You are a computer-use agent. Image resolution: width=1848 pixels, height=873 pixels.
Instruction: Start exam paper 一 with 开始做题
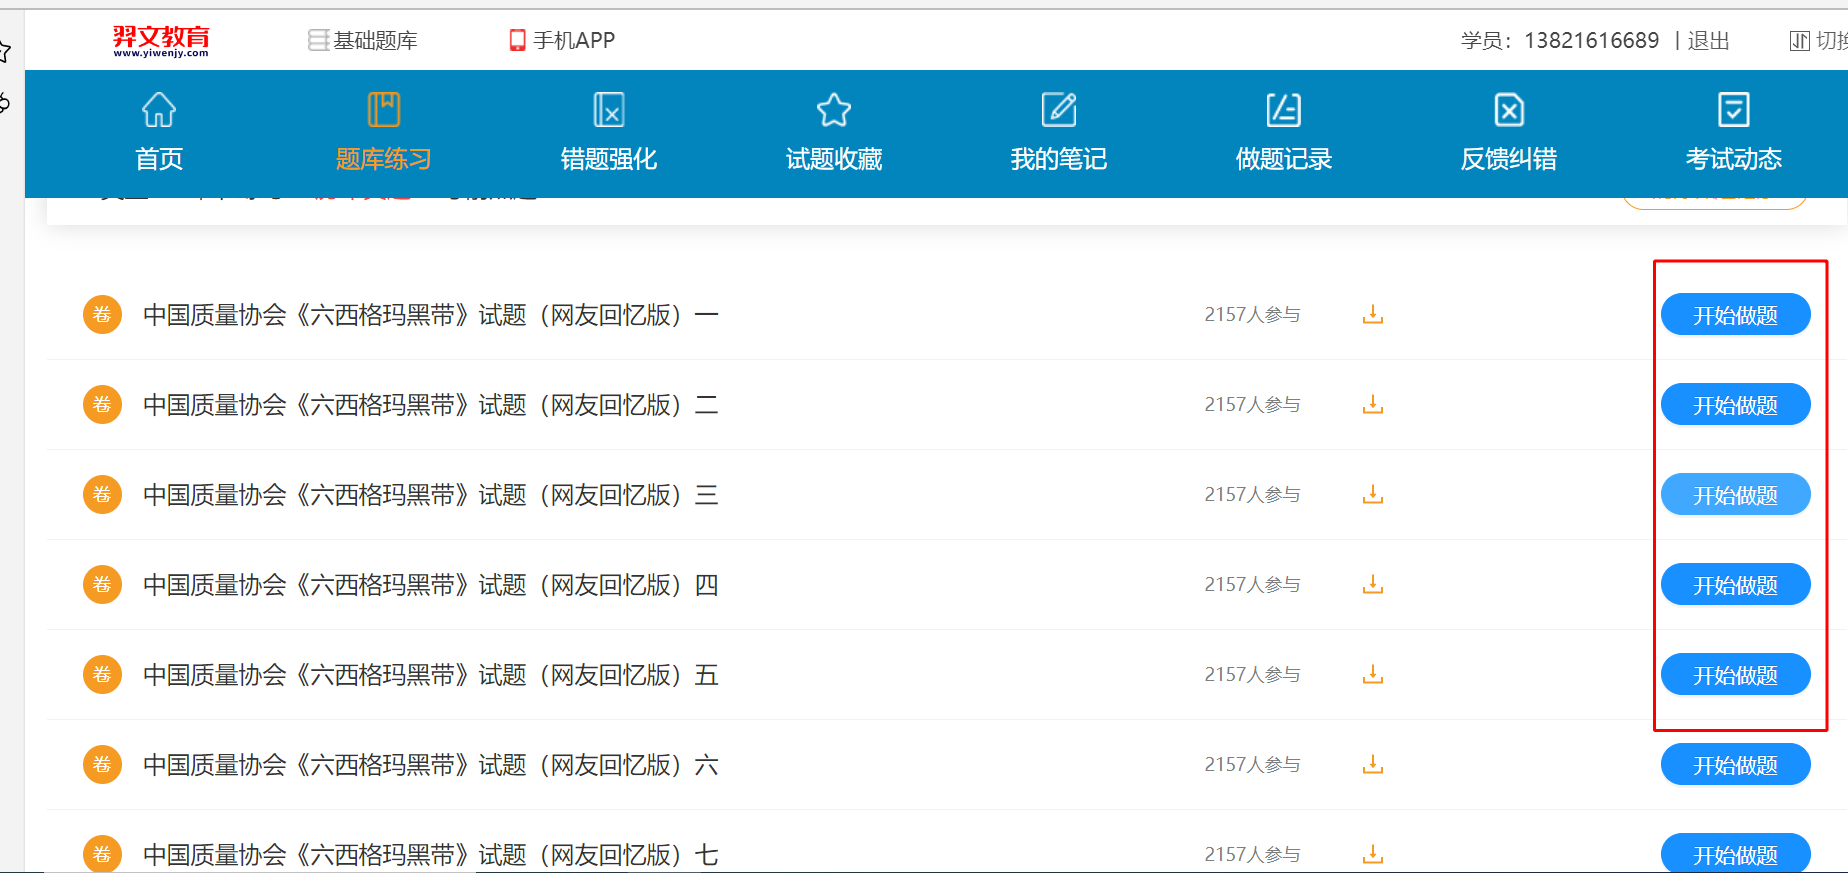1735,315
